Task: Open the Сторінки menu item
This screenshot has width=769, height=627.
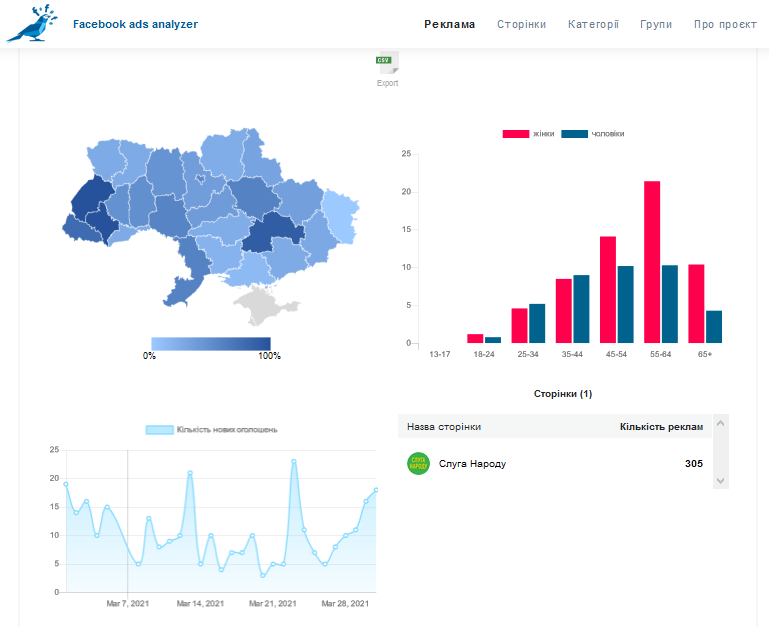Action: pos(521,24)
